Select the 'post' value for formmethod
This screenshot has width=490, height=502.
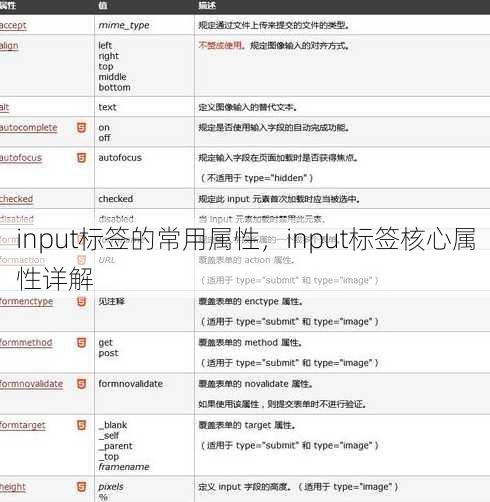pyautogui.click(x=108, y=353)
